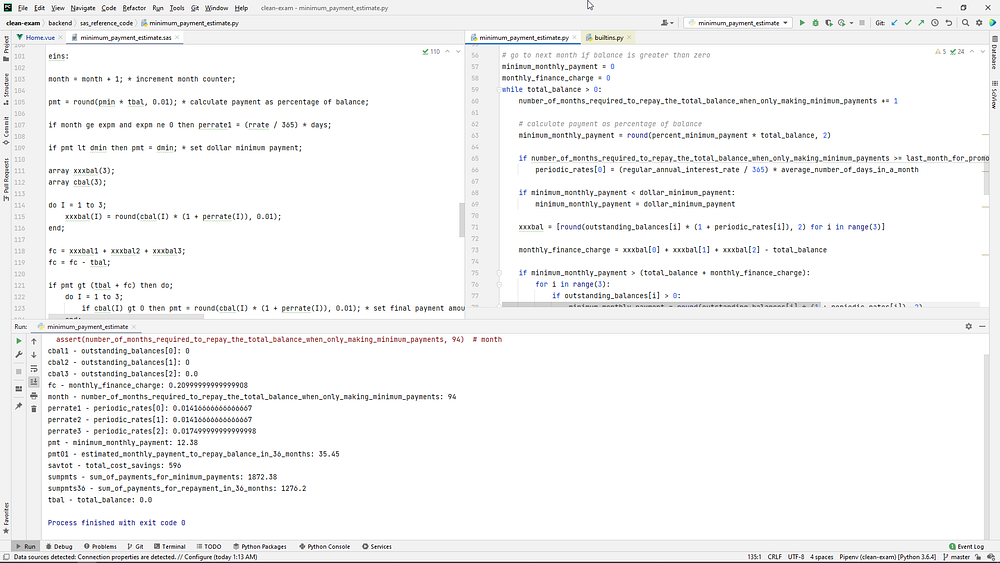1000x563 pixels.
Task: Open the Terminal tool window
Action: [170, 547]
